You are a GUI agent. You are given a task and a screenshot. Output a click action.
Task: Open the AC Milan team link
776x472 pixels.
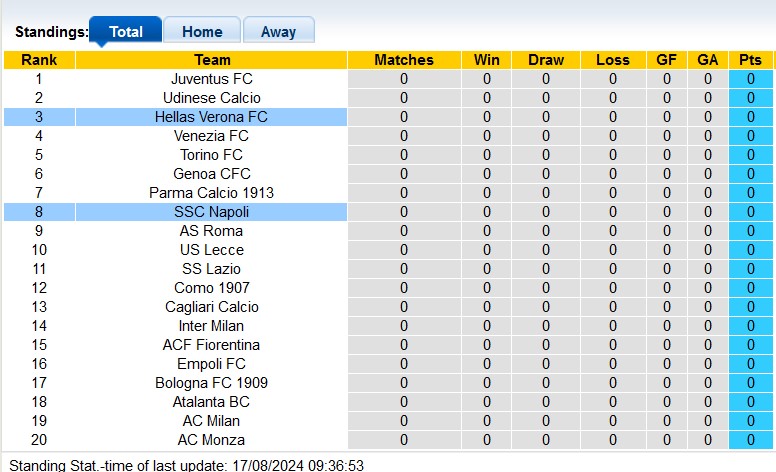[x=211, y=421]
